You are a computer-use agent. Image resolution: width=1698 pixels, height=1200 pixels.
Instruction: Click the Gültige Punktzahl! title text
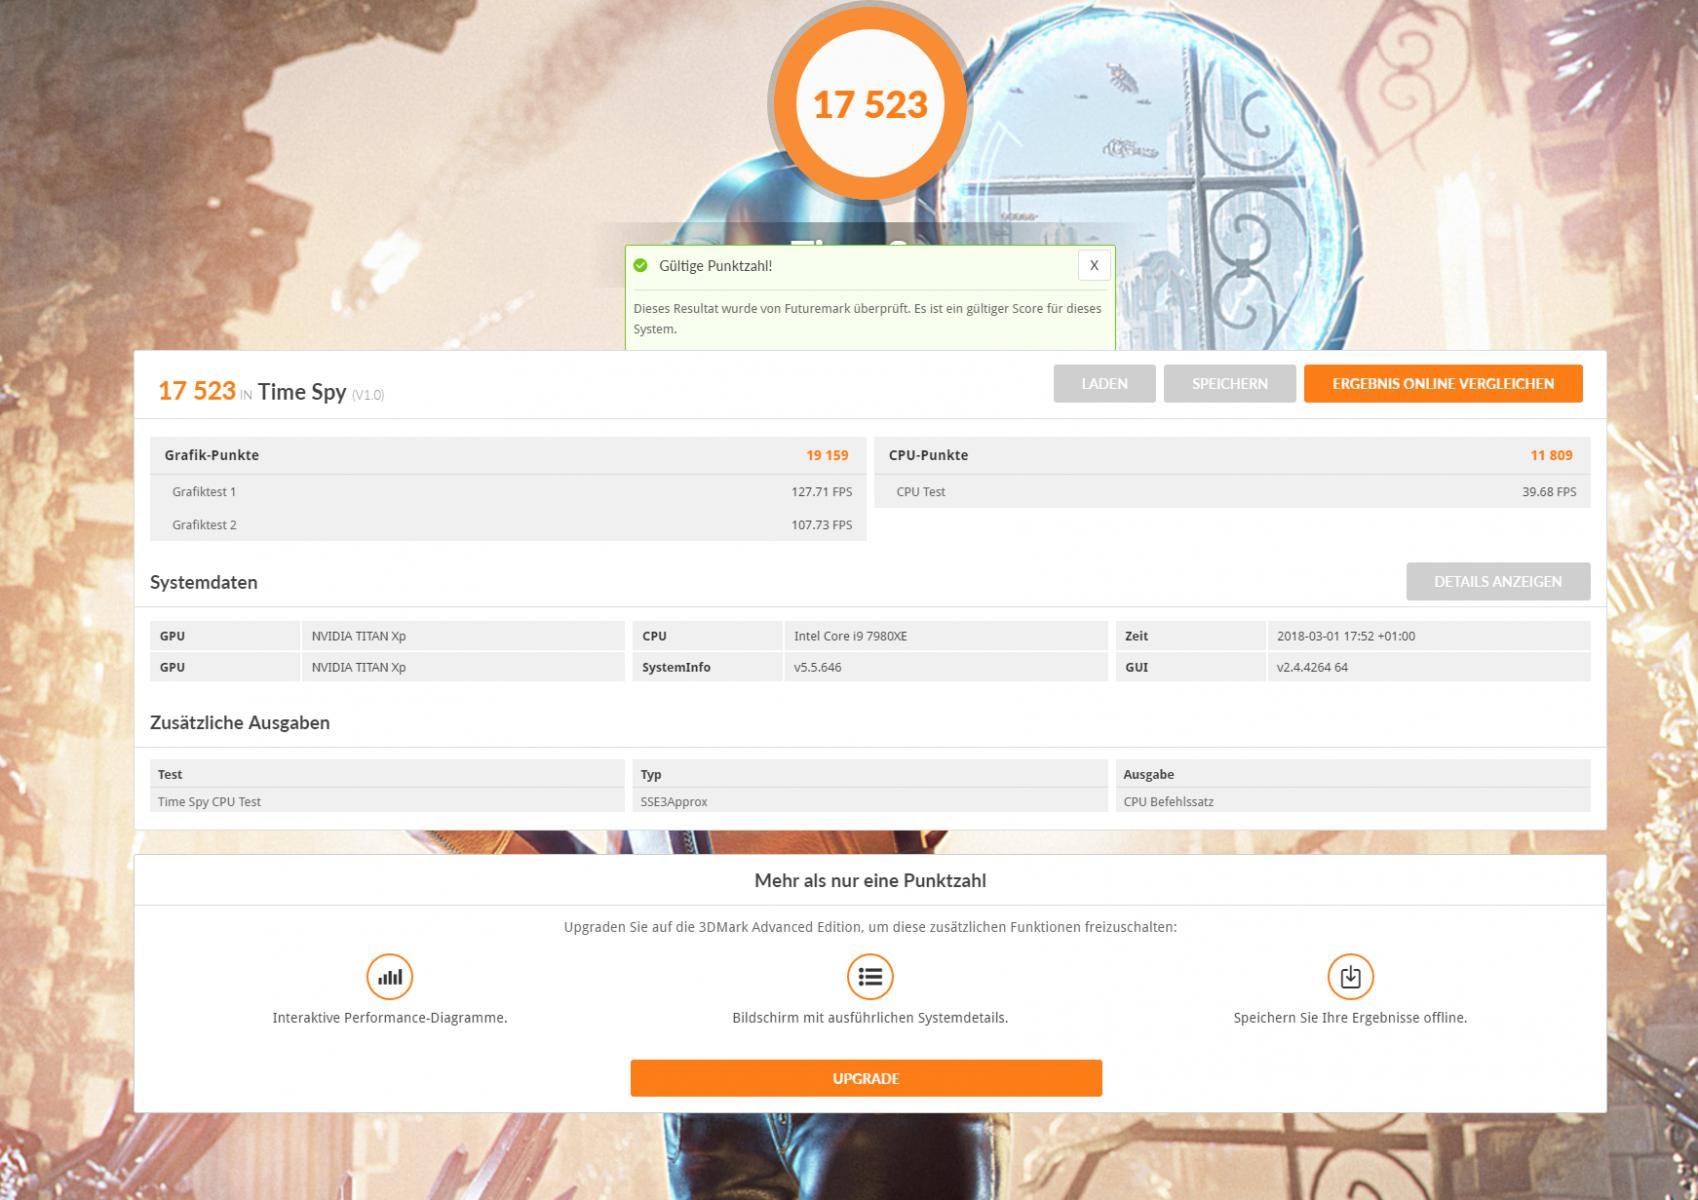[715, 266]
